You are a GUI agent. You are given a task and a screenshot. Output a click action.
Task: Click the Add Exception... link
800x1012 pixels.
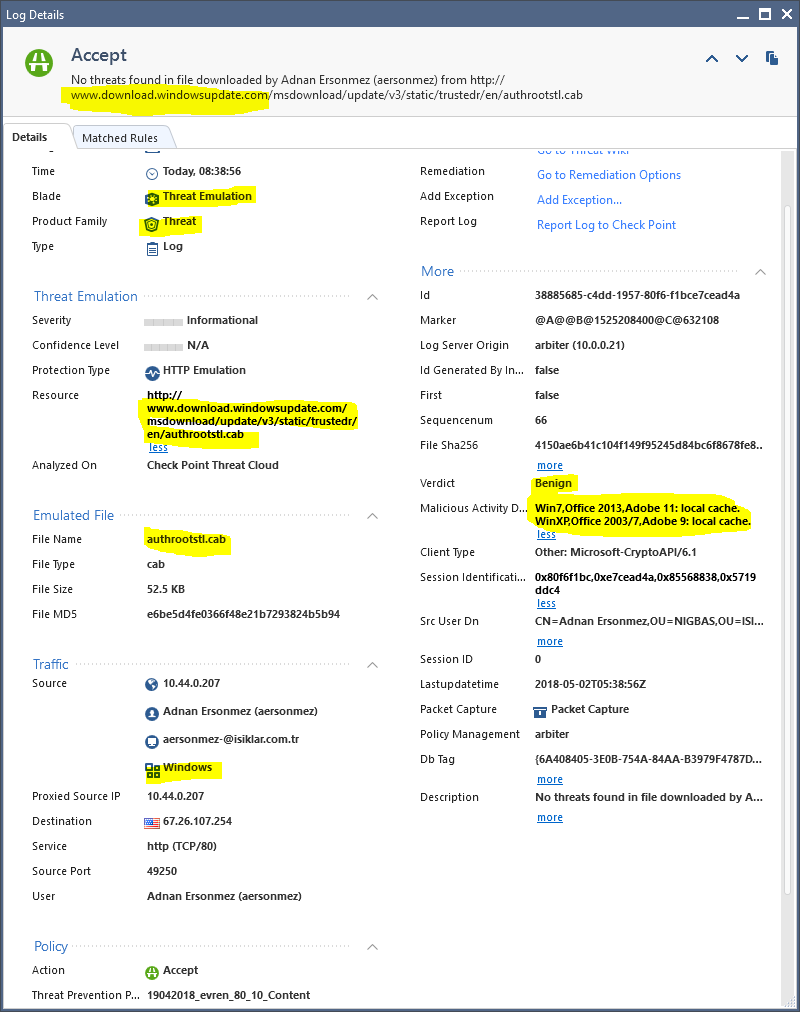(x=579, y=200)
